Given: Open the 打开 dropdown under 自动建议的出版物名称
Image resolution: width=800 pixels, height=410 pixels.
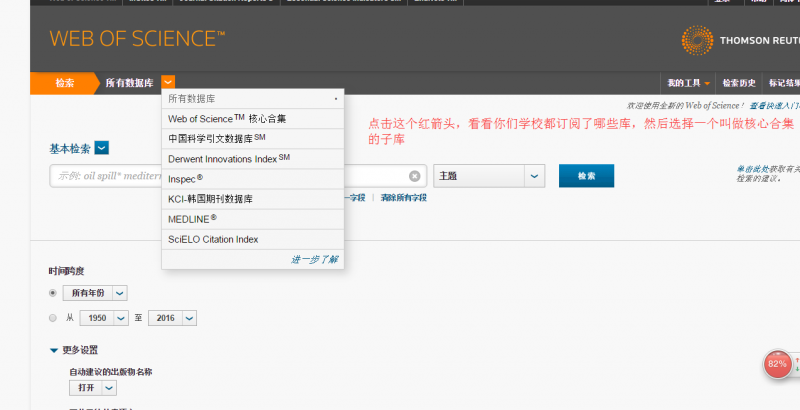Looking at the screenshot, I should pos(93,388).
